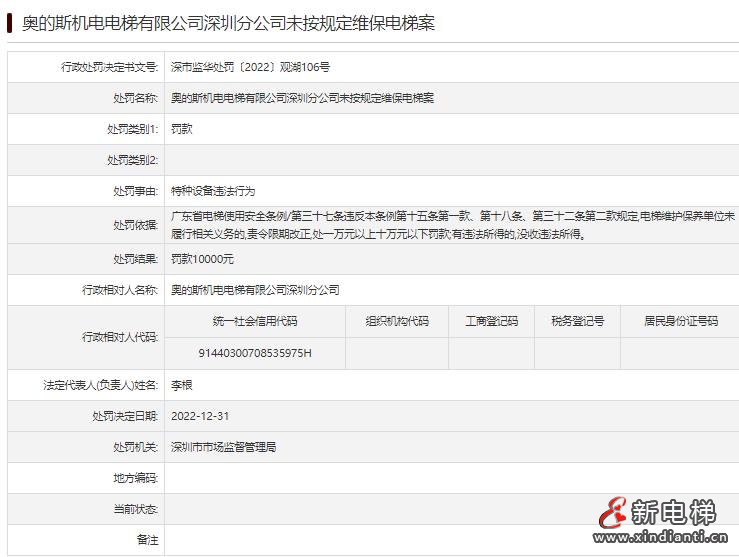Click the decision date 2022-12-31

(x=200, y=416)
